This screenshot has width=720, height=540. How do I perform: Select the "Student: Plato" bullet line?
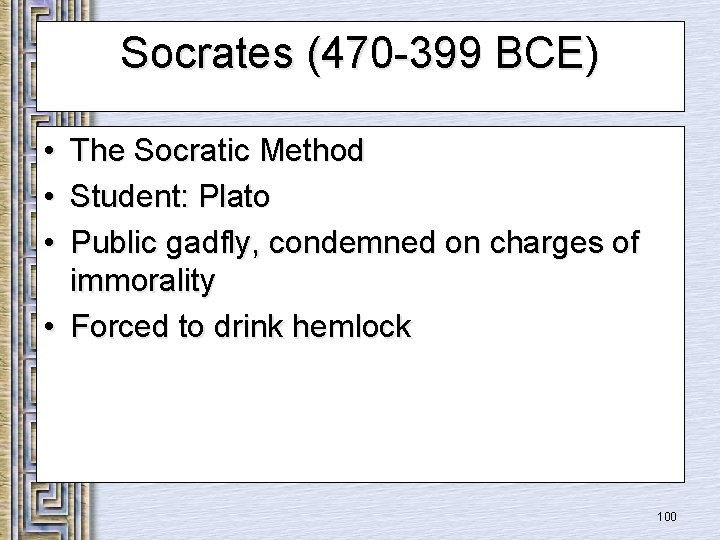[169, 196]
